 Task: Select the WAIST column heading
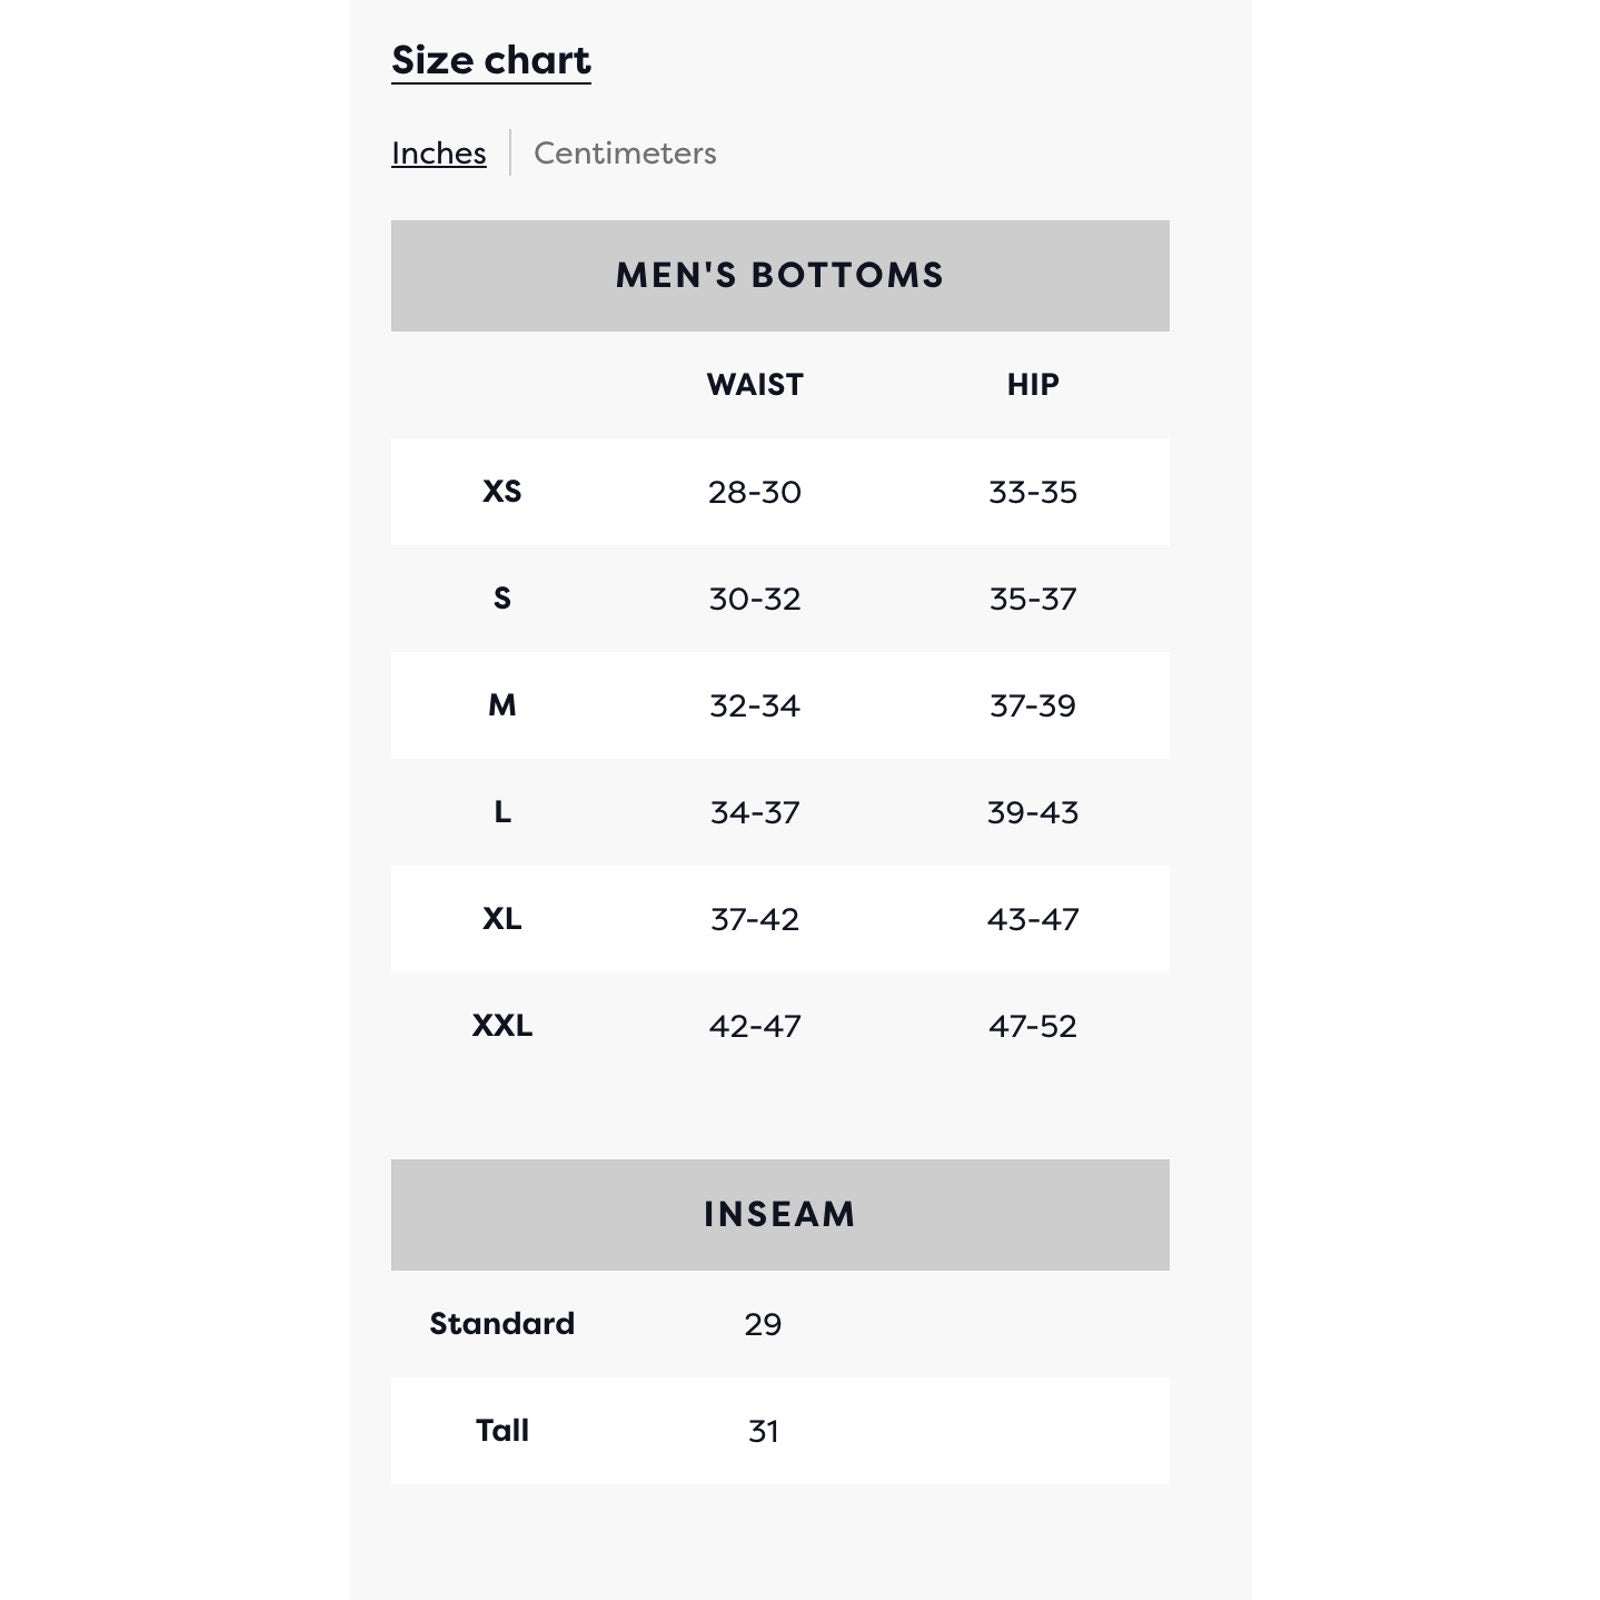(755, 385)
